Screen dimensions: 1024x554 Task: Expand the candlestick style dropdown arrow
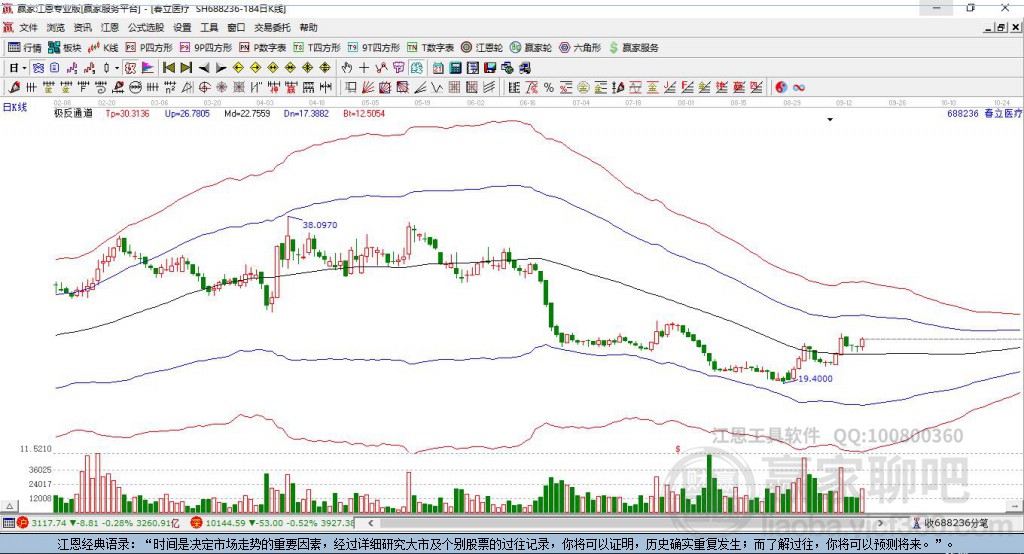click(117, 68)
